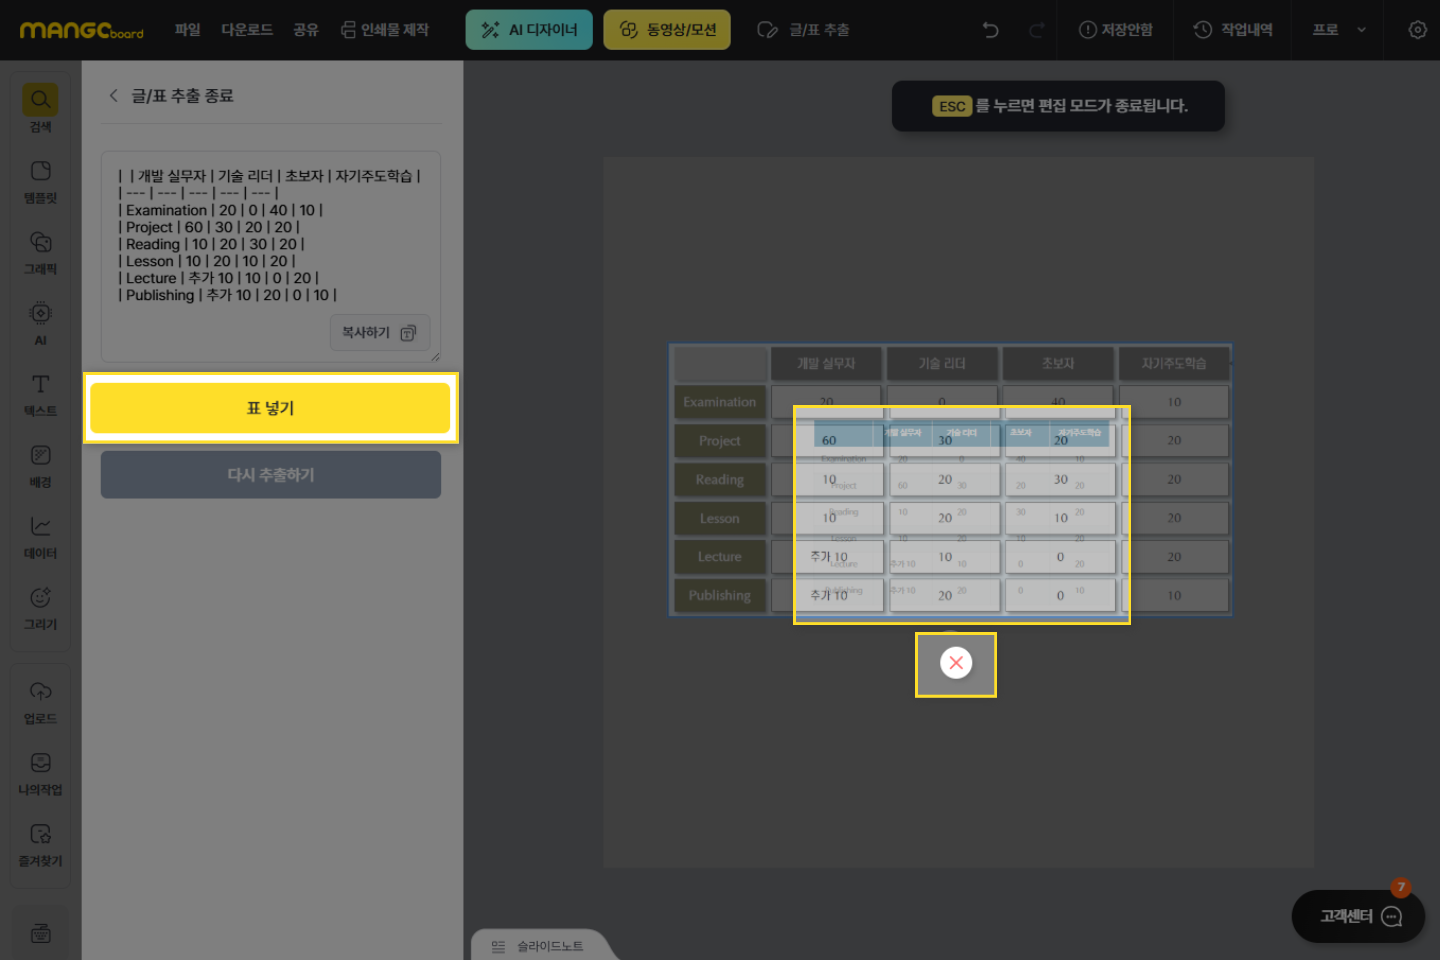Open the 슬라이드노트 tab

pos(540,946)
